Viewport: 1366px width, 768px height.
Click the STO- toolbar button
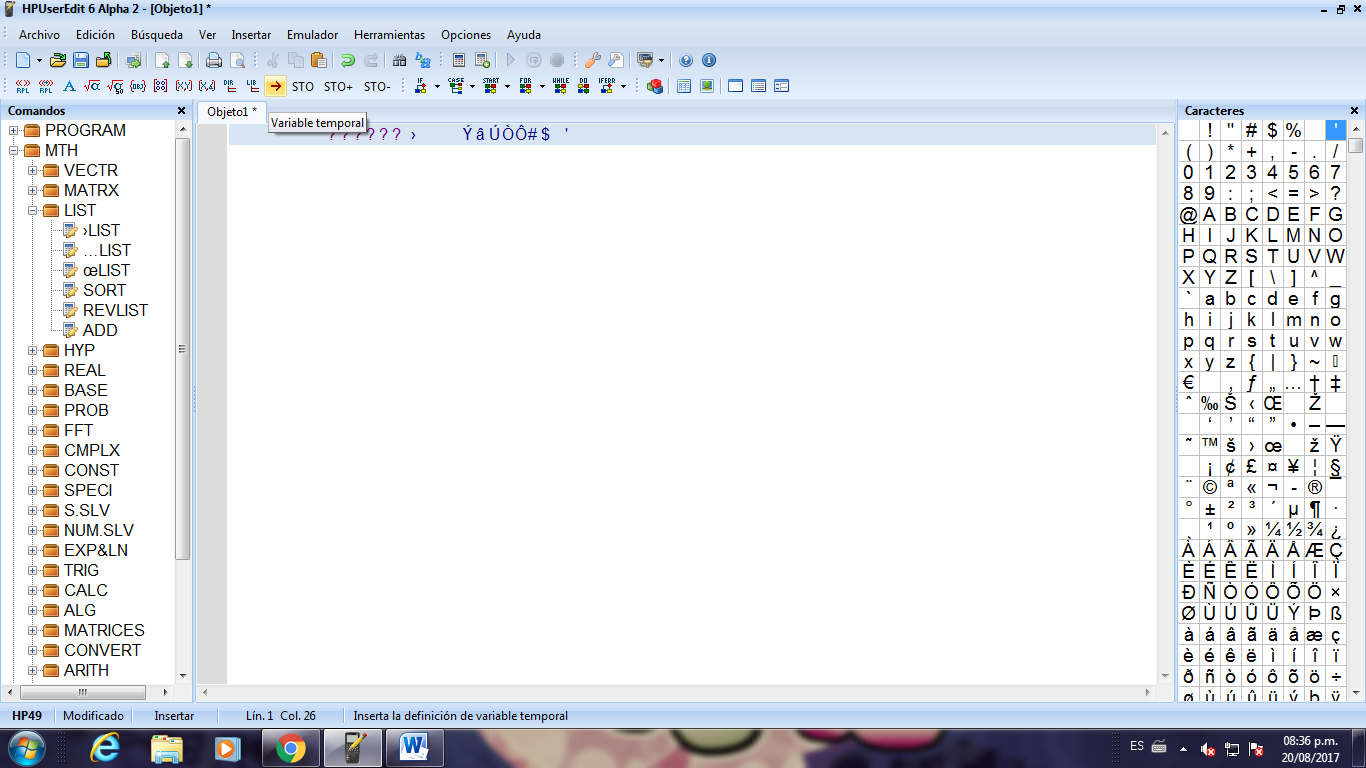[377, 87]
